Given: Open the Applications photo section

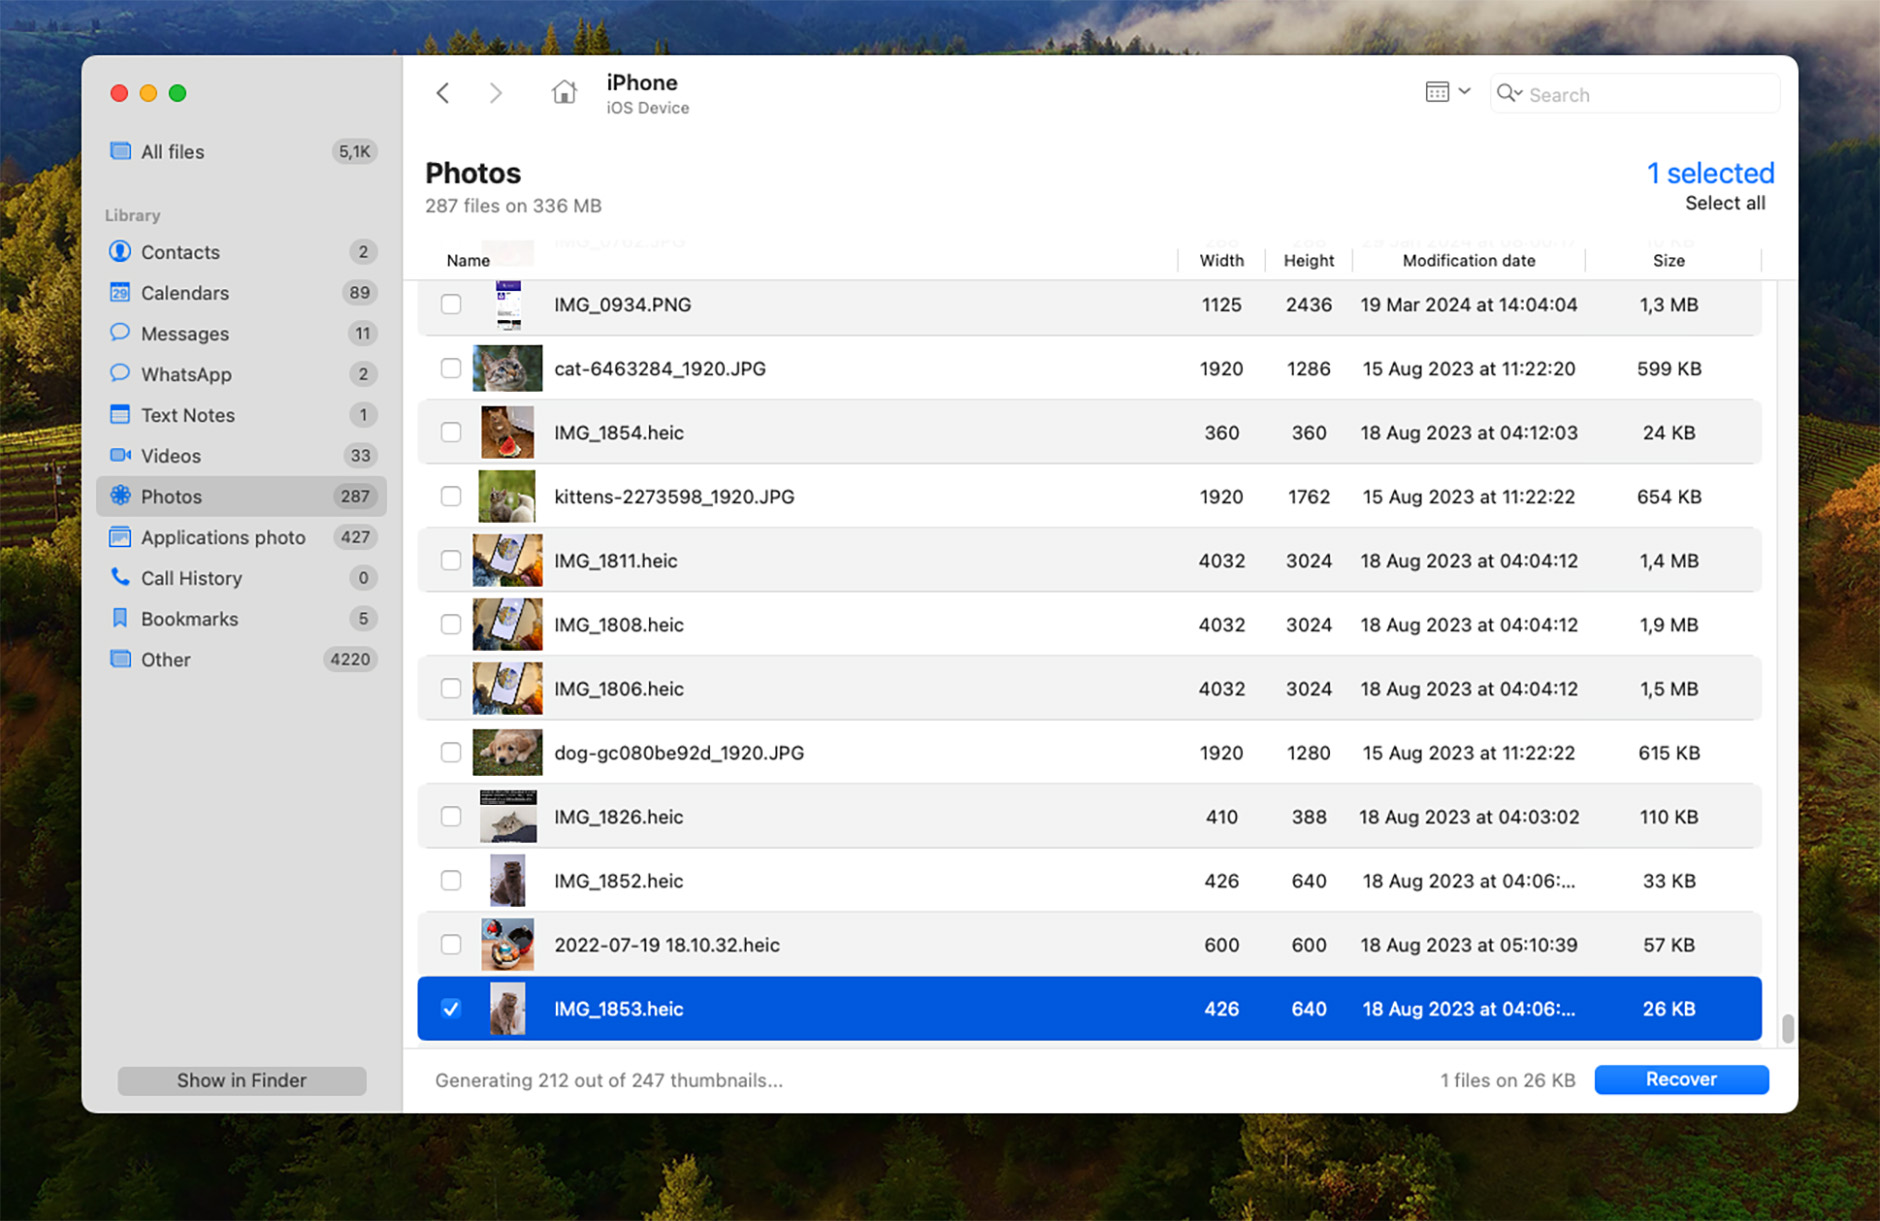Looking at the screenshot, I should point(224,537).
